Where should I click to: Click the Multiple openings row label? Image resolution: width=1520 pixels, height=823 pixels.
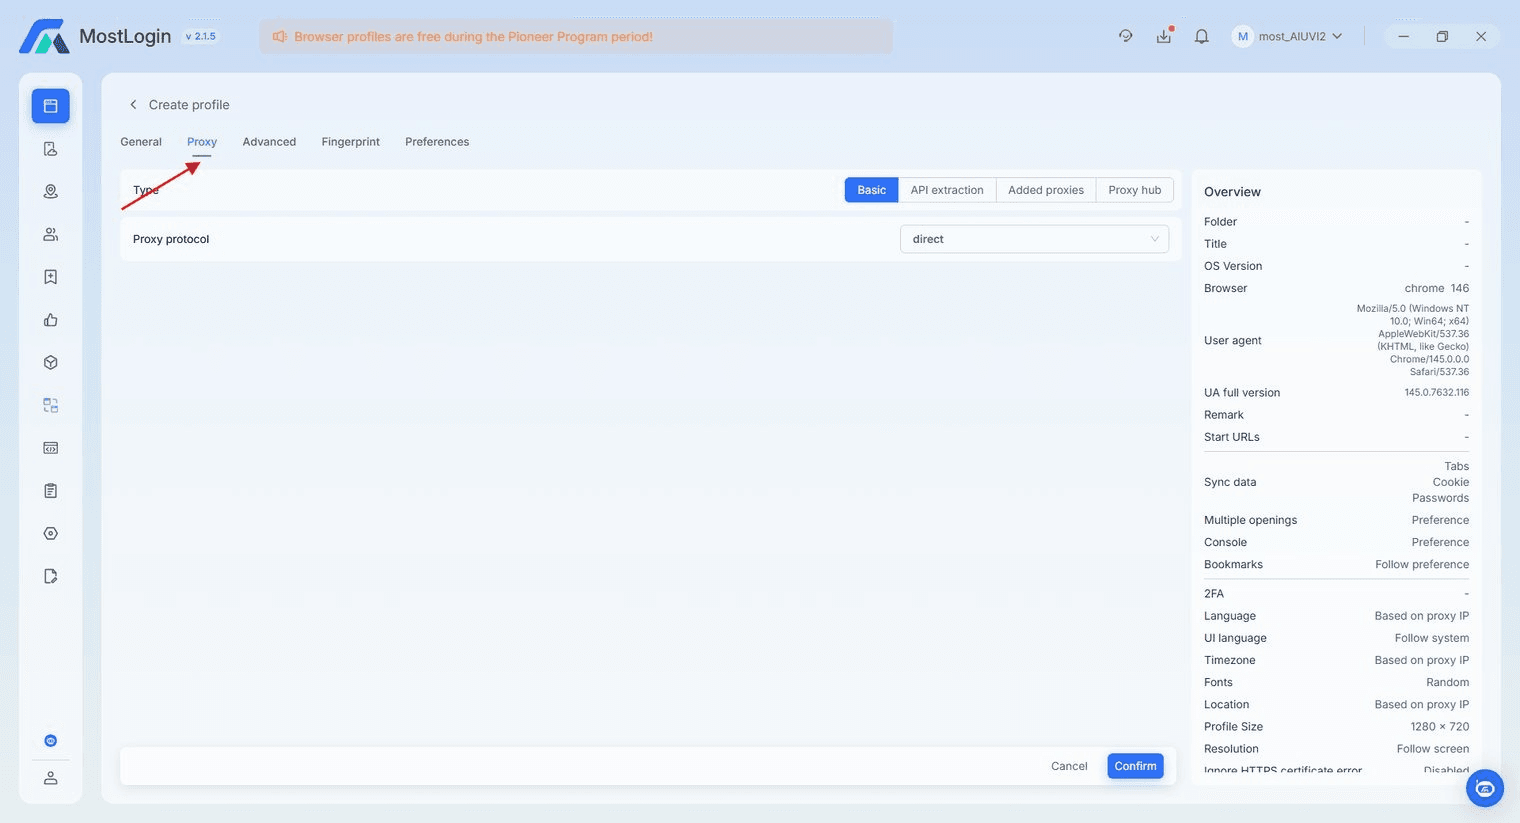(1250, 520)
